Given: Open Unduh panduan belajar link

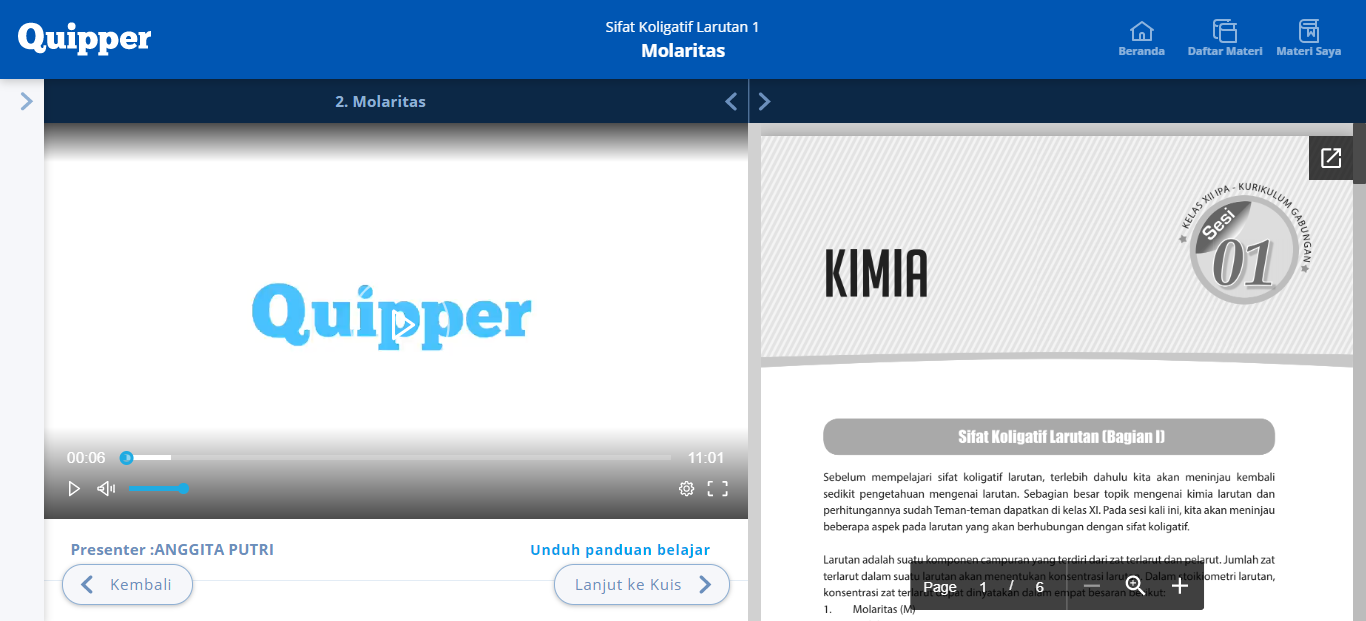Looking at the screenshot, I should tap(620, 549).
